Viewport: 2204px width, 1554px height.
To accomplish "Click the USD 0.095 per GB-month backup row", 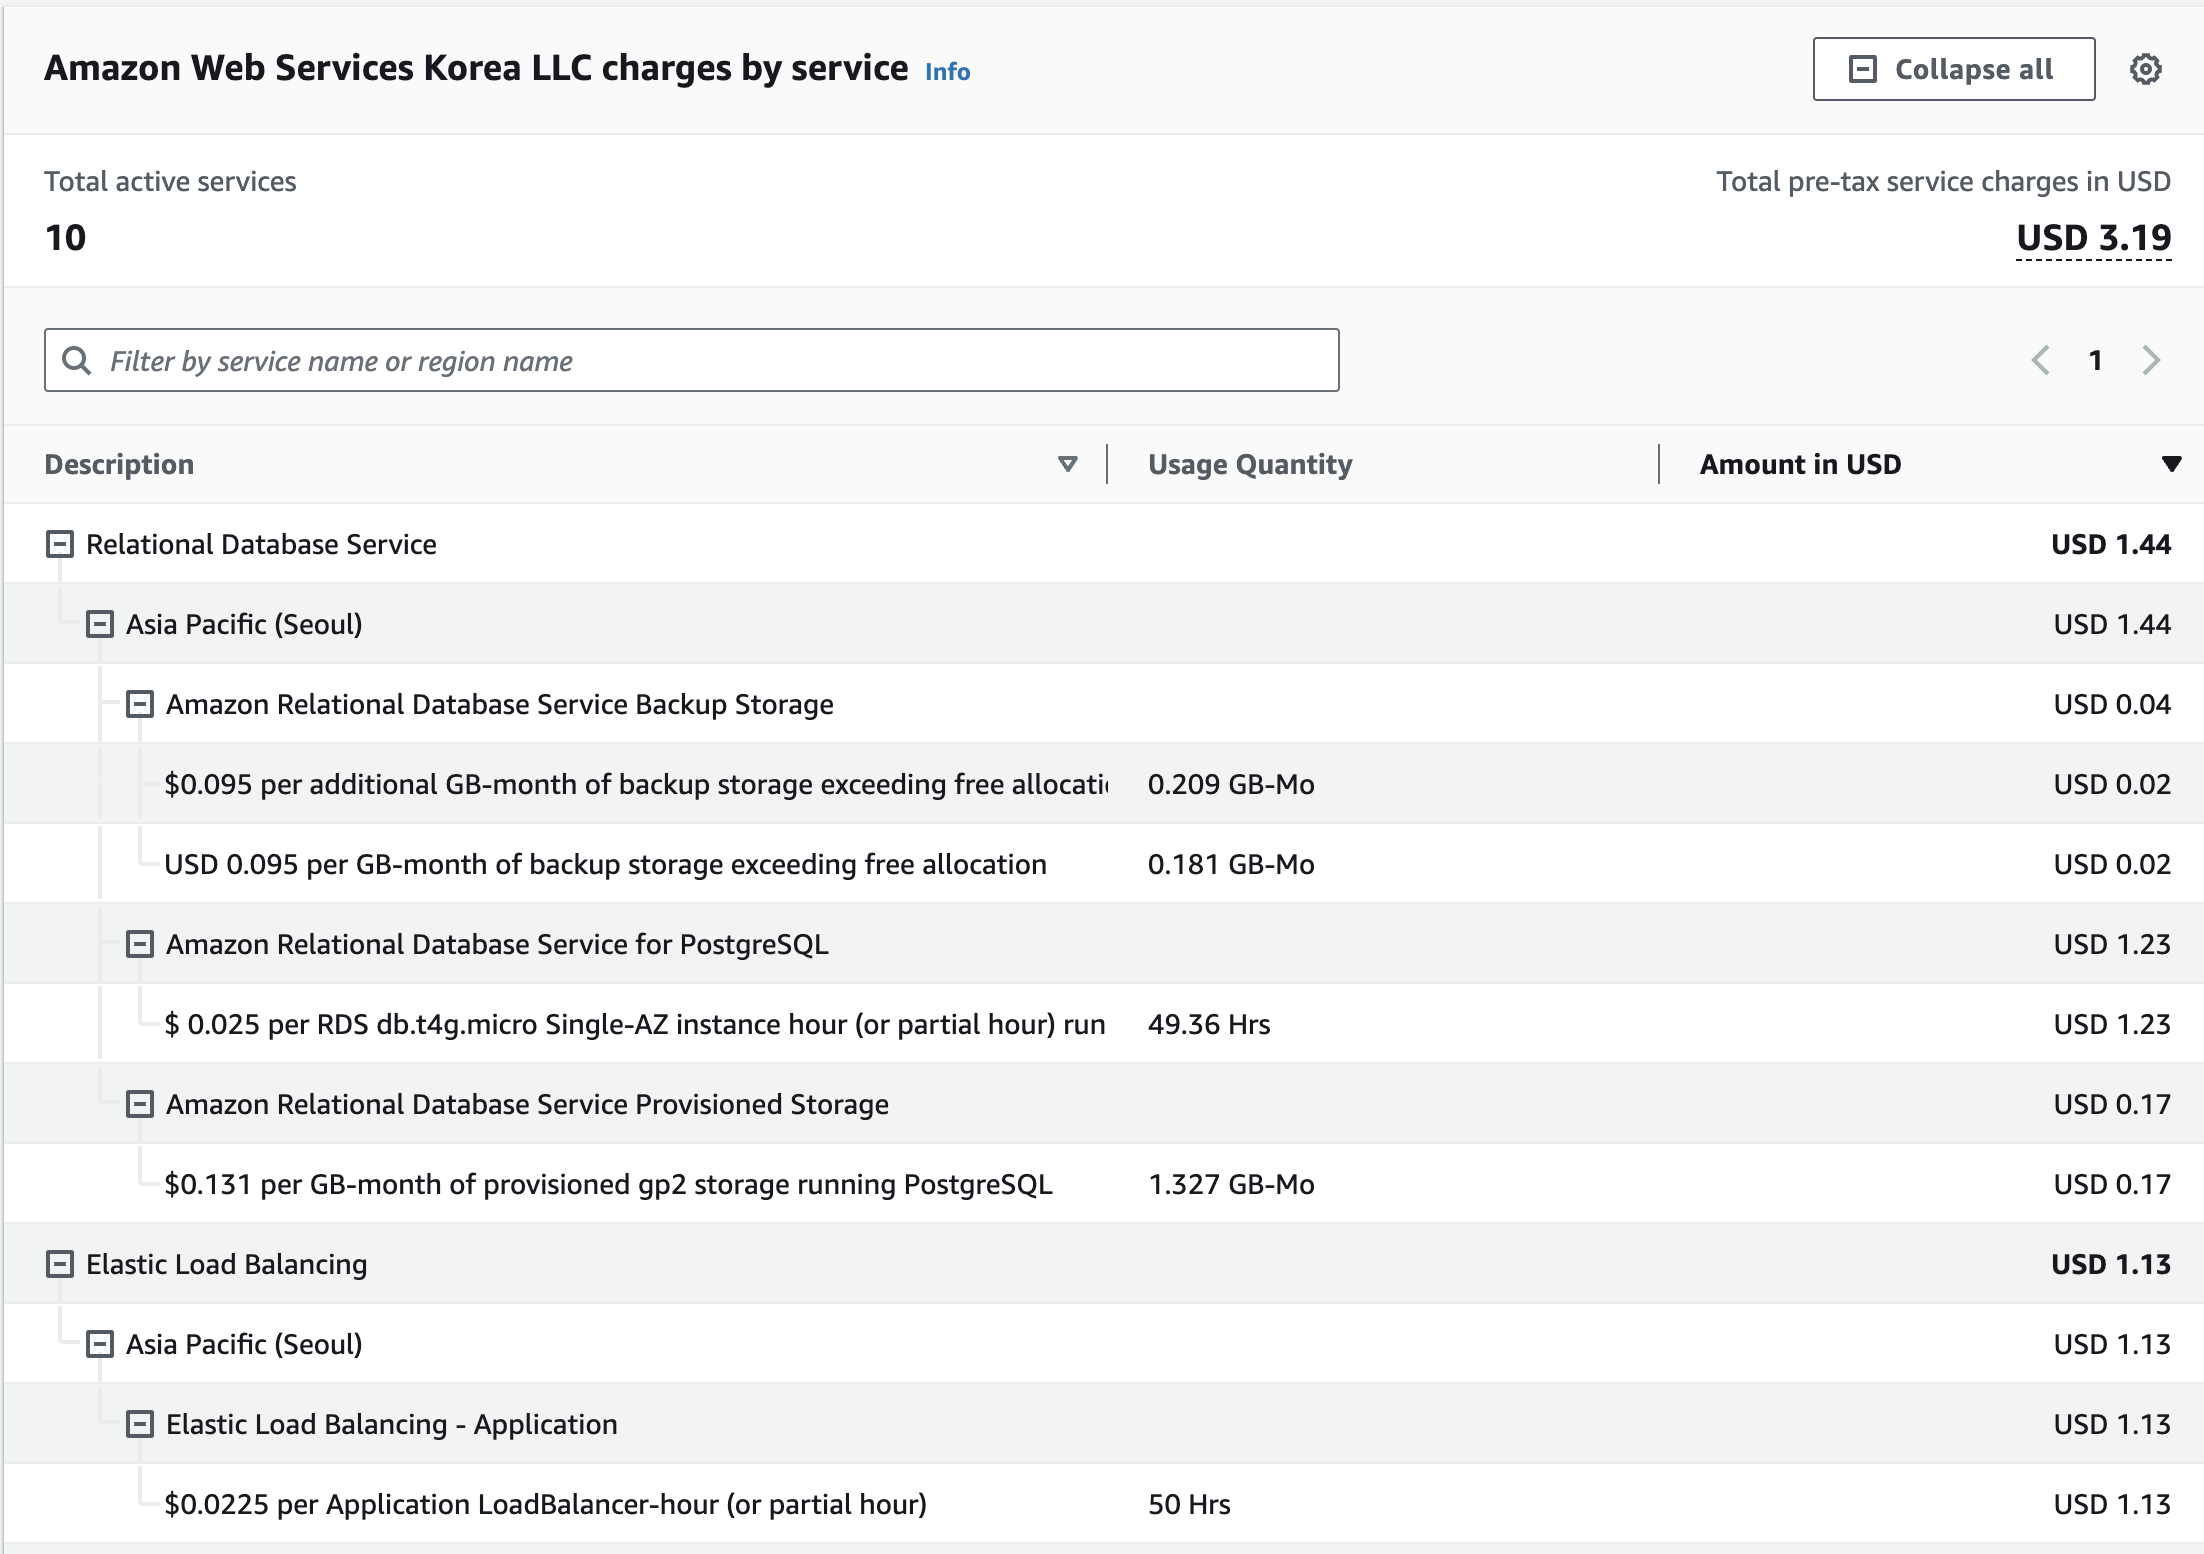I will (x=1104, y=864).
